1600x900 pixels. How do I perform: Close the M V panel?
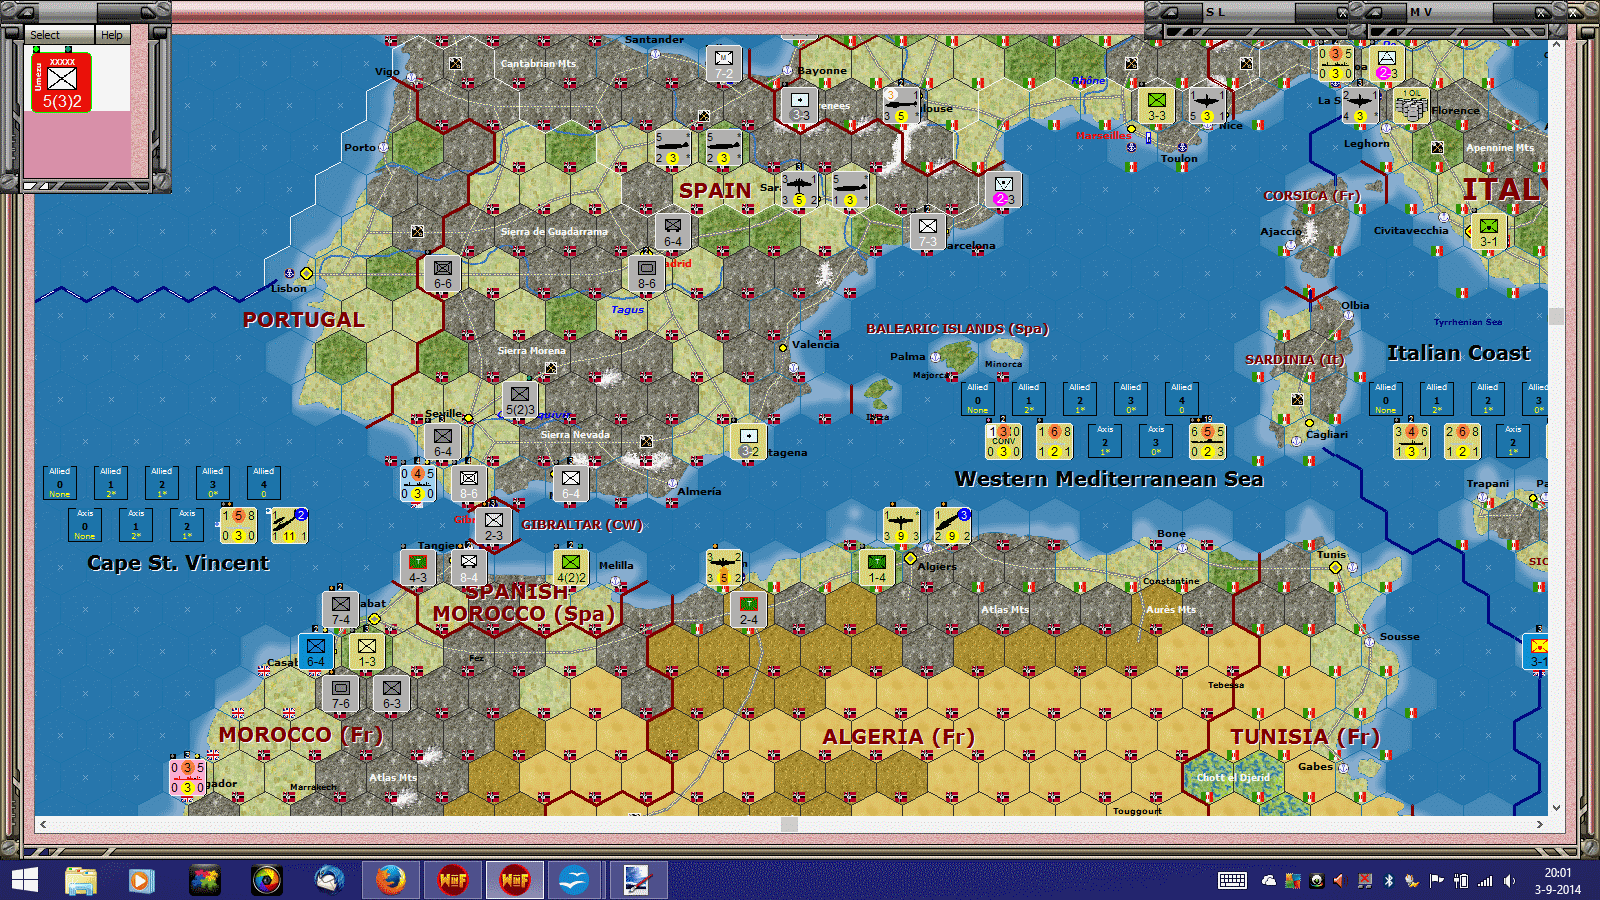[x=1542, y=12]
